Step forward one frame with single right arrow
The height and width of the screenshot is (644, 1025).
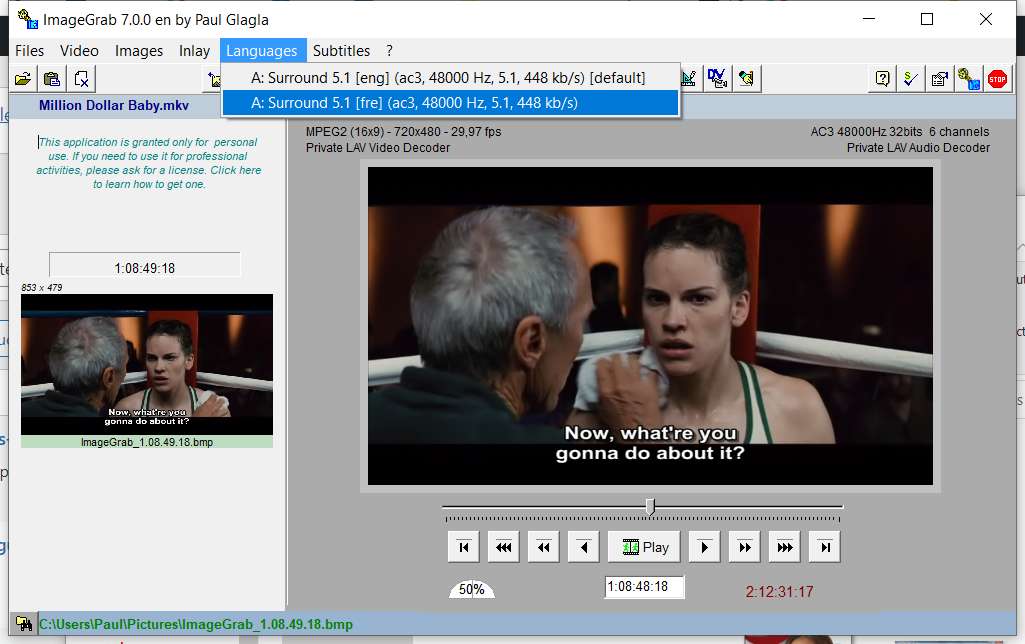click(x=704, y=547)
